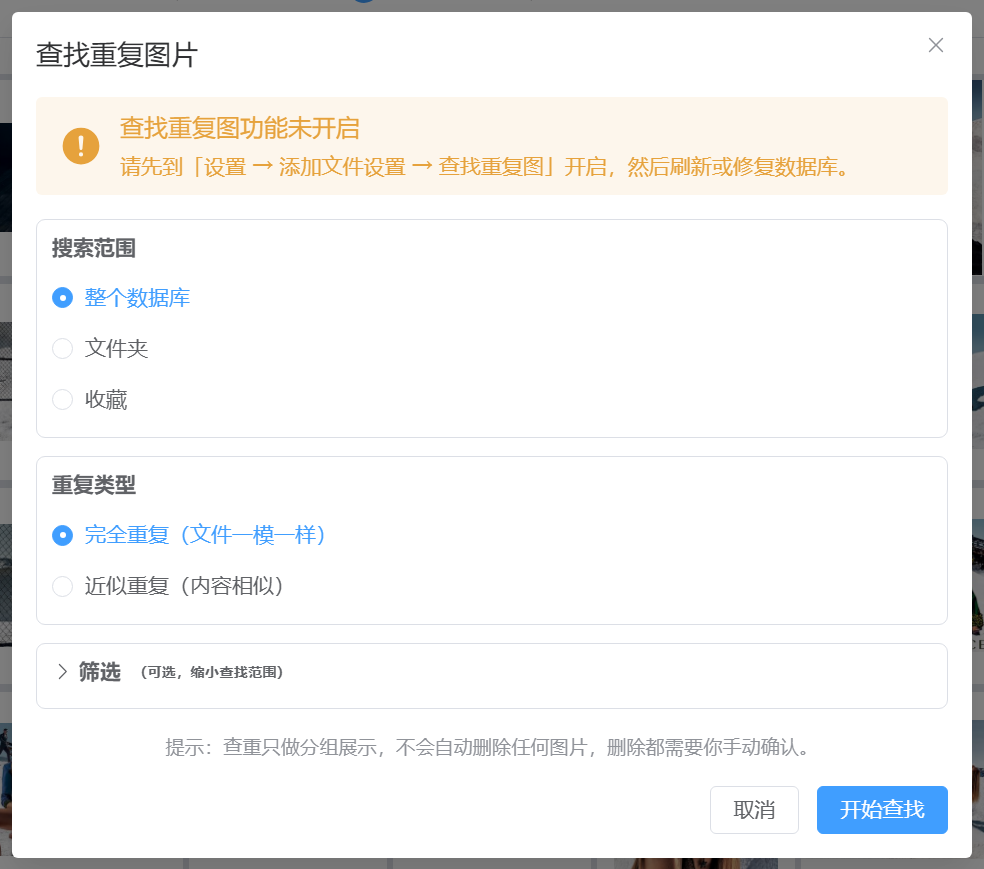Switch to 近似重复 (内容相似) duplicate type
The height and width of the screenshot is (869, 984).
coord(168,586)
